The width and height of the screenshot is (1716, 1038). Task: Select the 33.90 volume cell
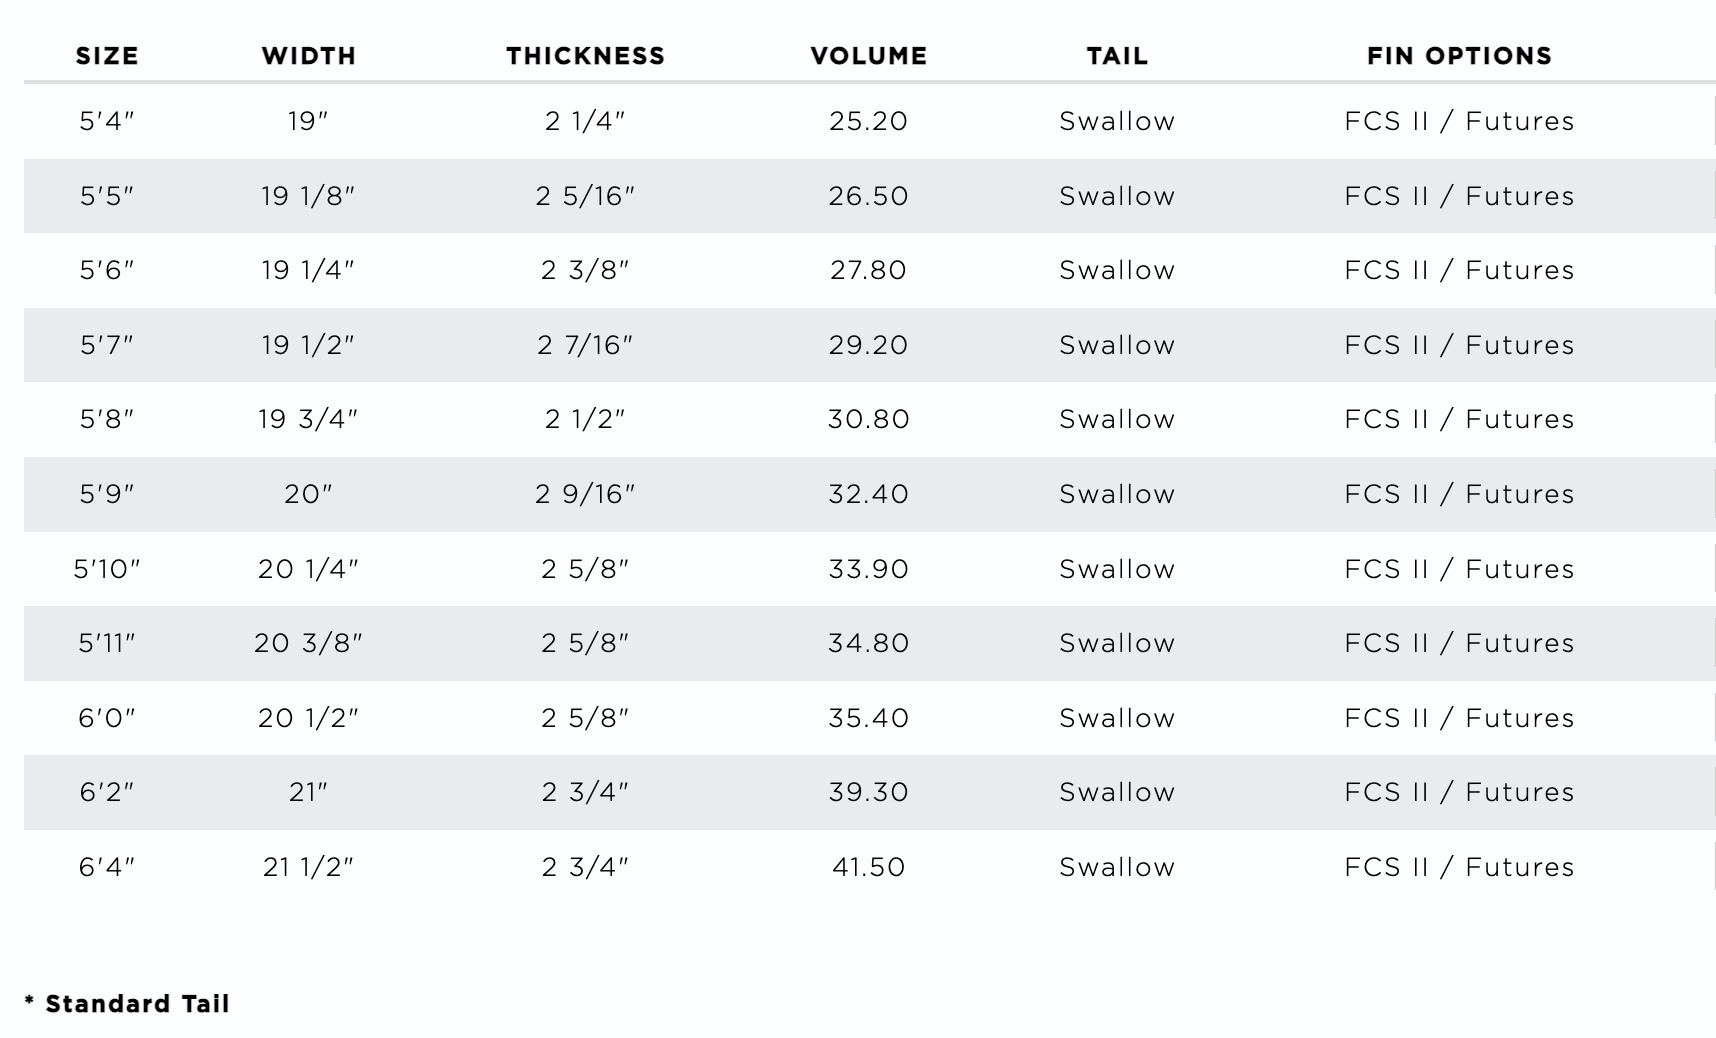868,569
